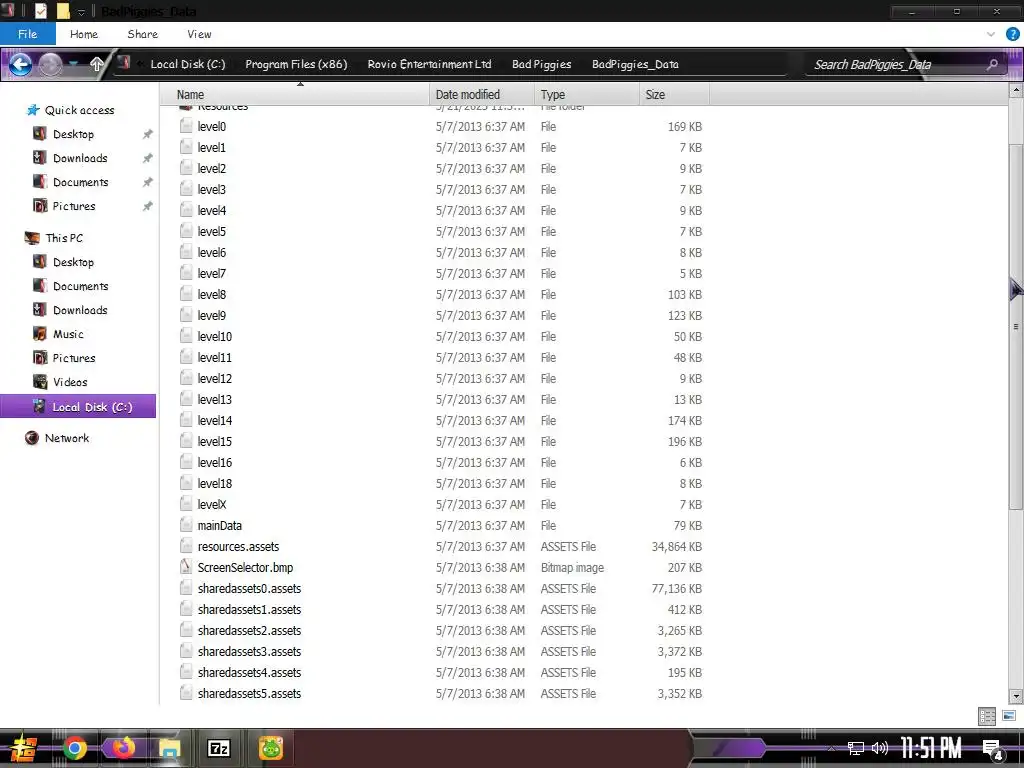Sort by the Size column header

click(x=674, y=95)
